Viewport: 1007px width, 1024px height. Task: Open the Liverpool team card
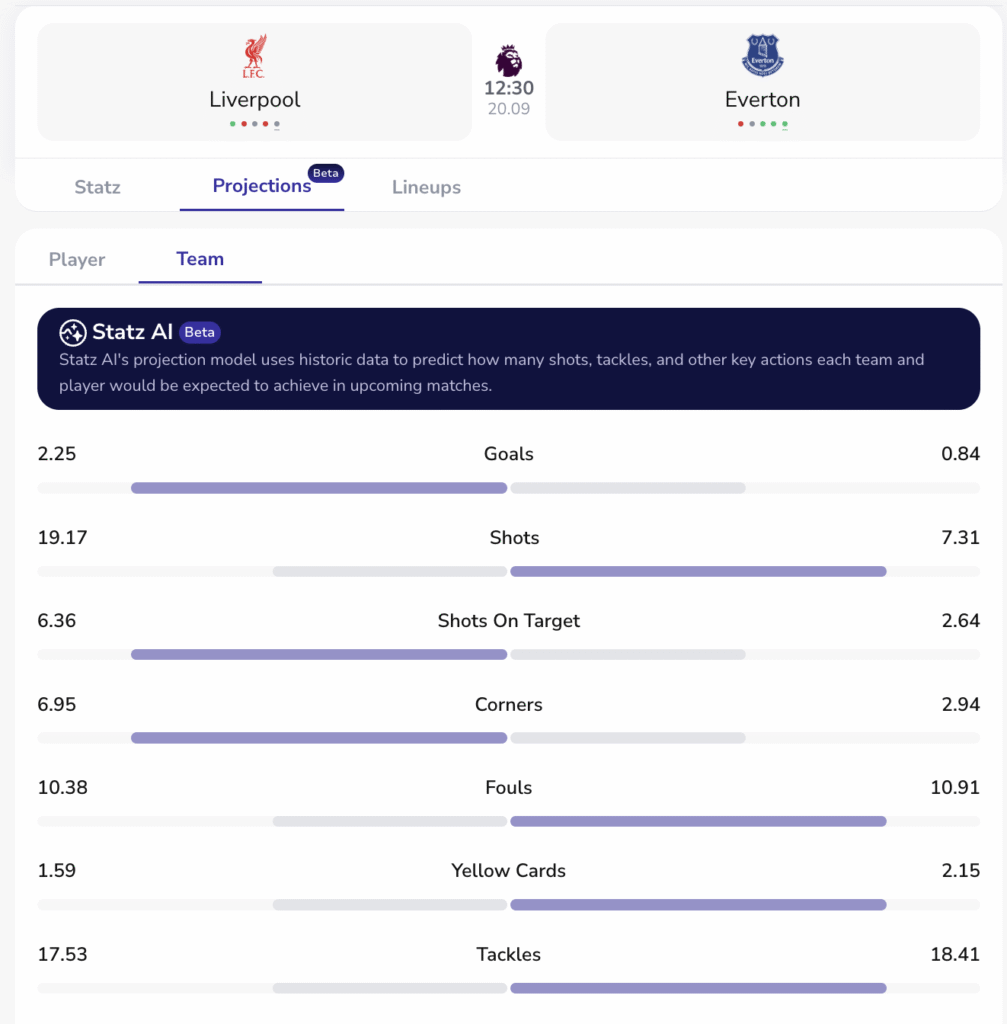tap(254, 82)
